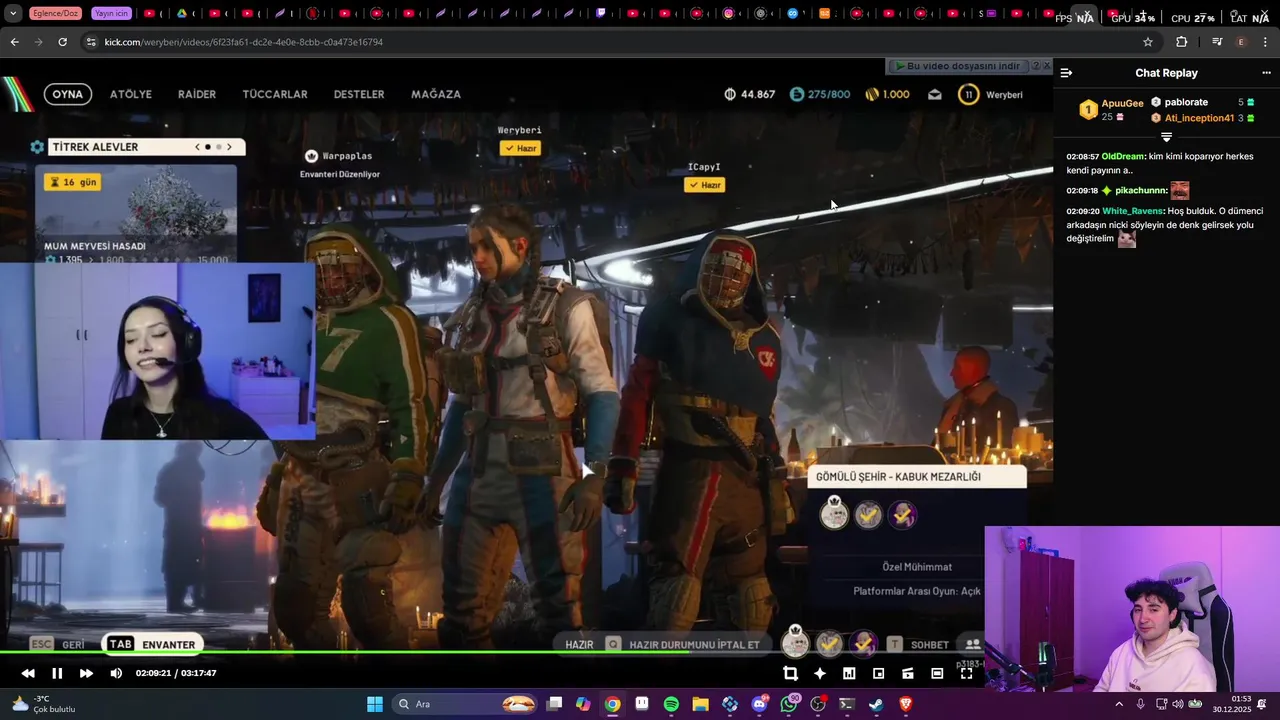Toggle Weryberi's Hazır ready badge
1280x720 pixels.
click(520, 148)
